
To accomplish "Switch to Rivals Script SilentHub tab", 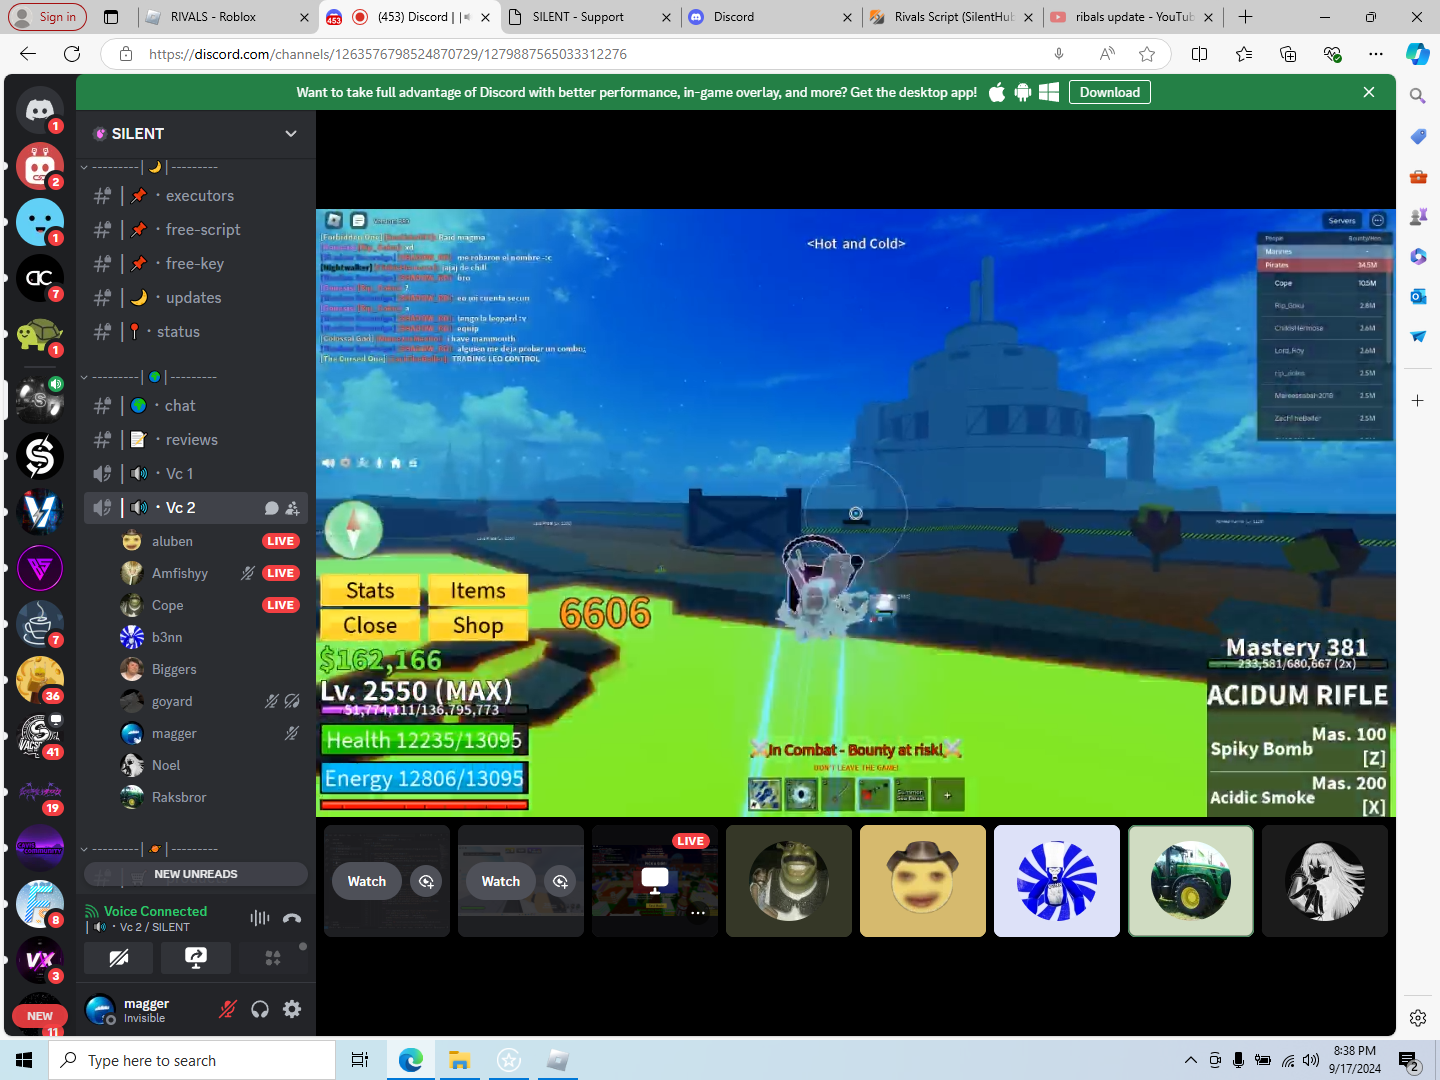I will (952, 17).
